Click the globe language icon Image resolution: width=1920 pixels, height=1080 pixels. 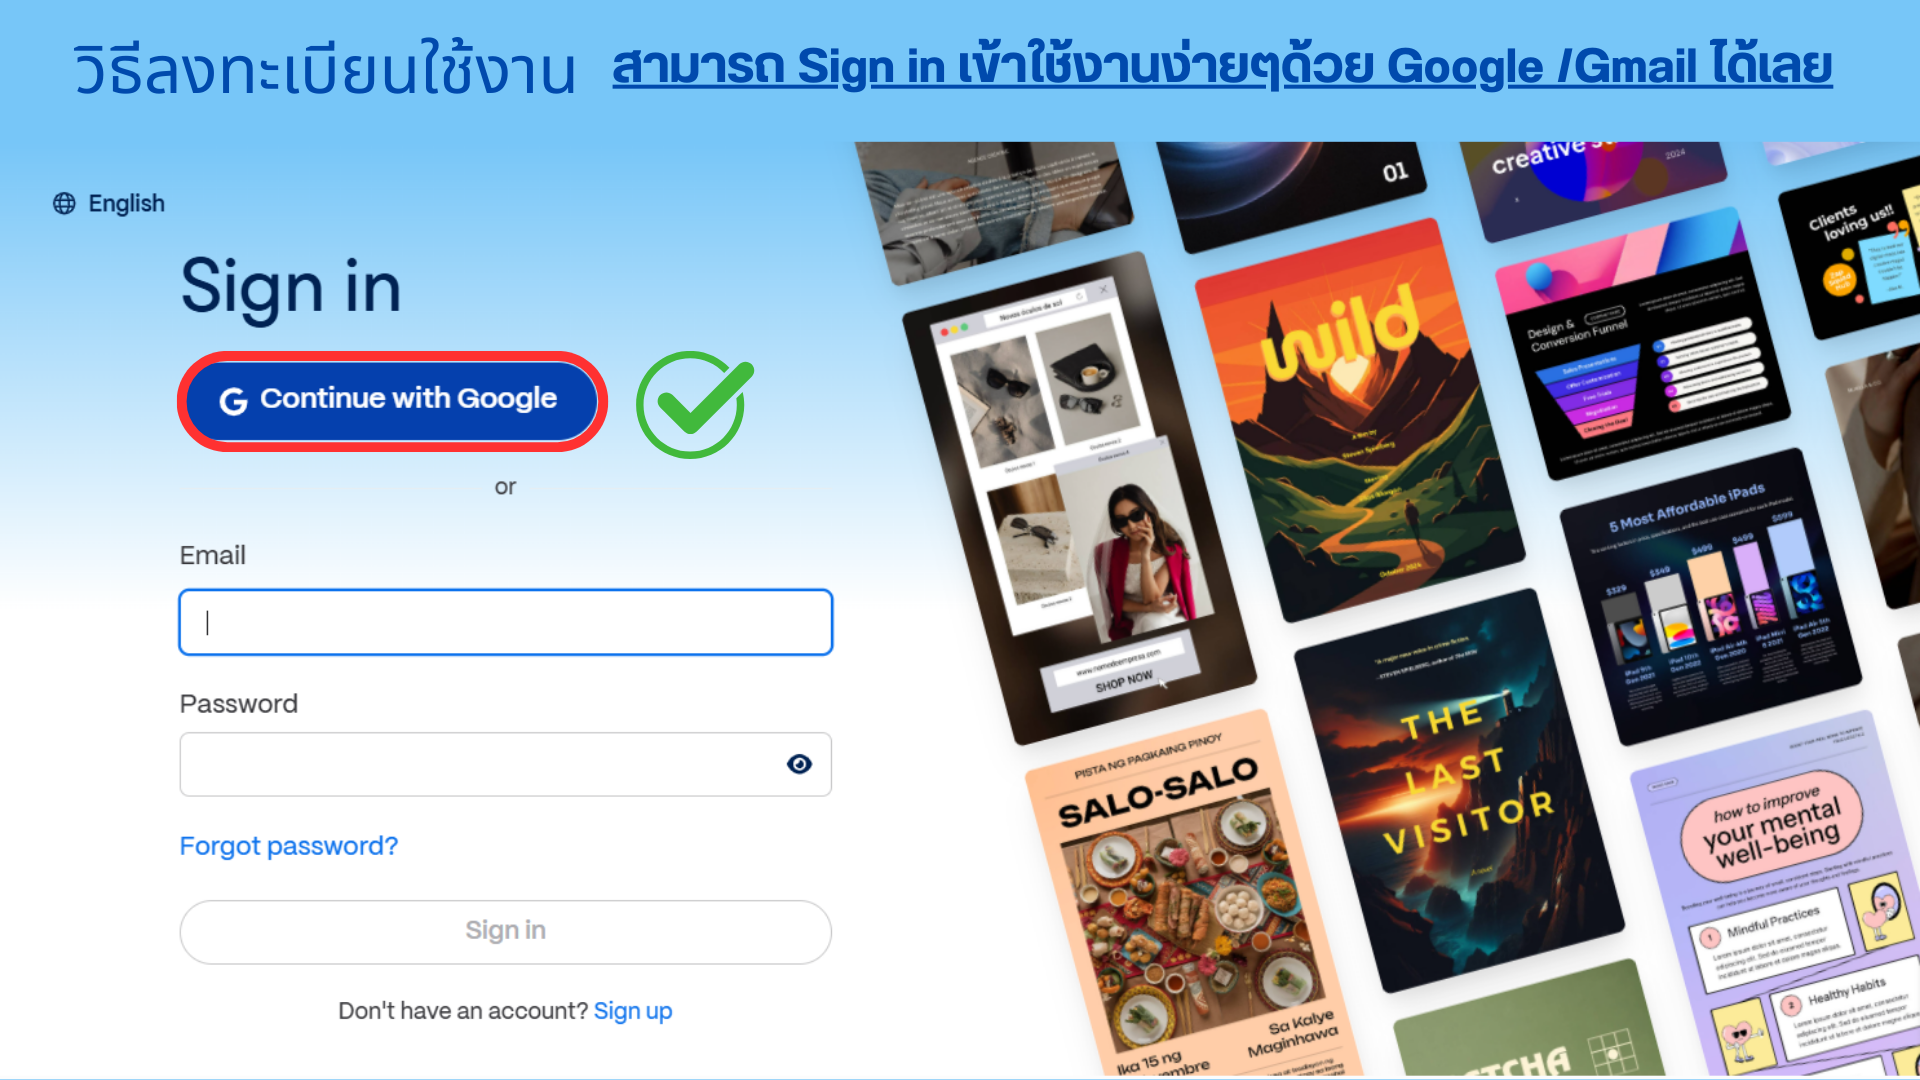point(64,204)
